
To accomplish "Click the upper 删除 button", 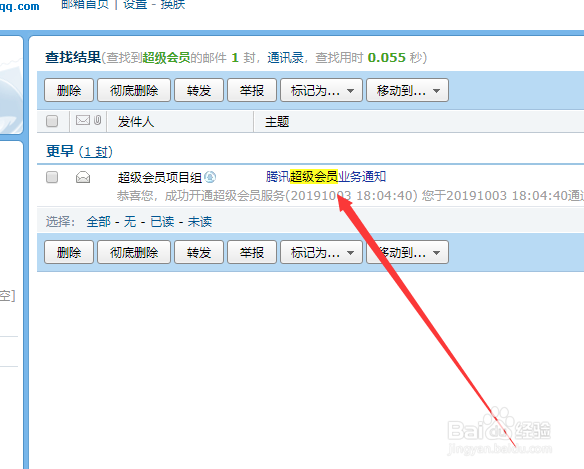I will click(69, 90).
